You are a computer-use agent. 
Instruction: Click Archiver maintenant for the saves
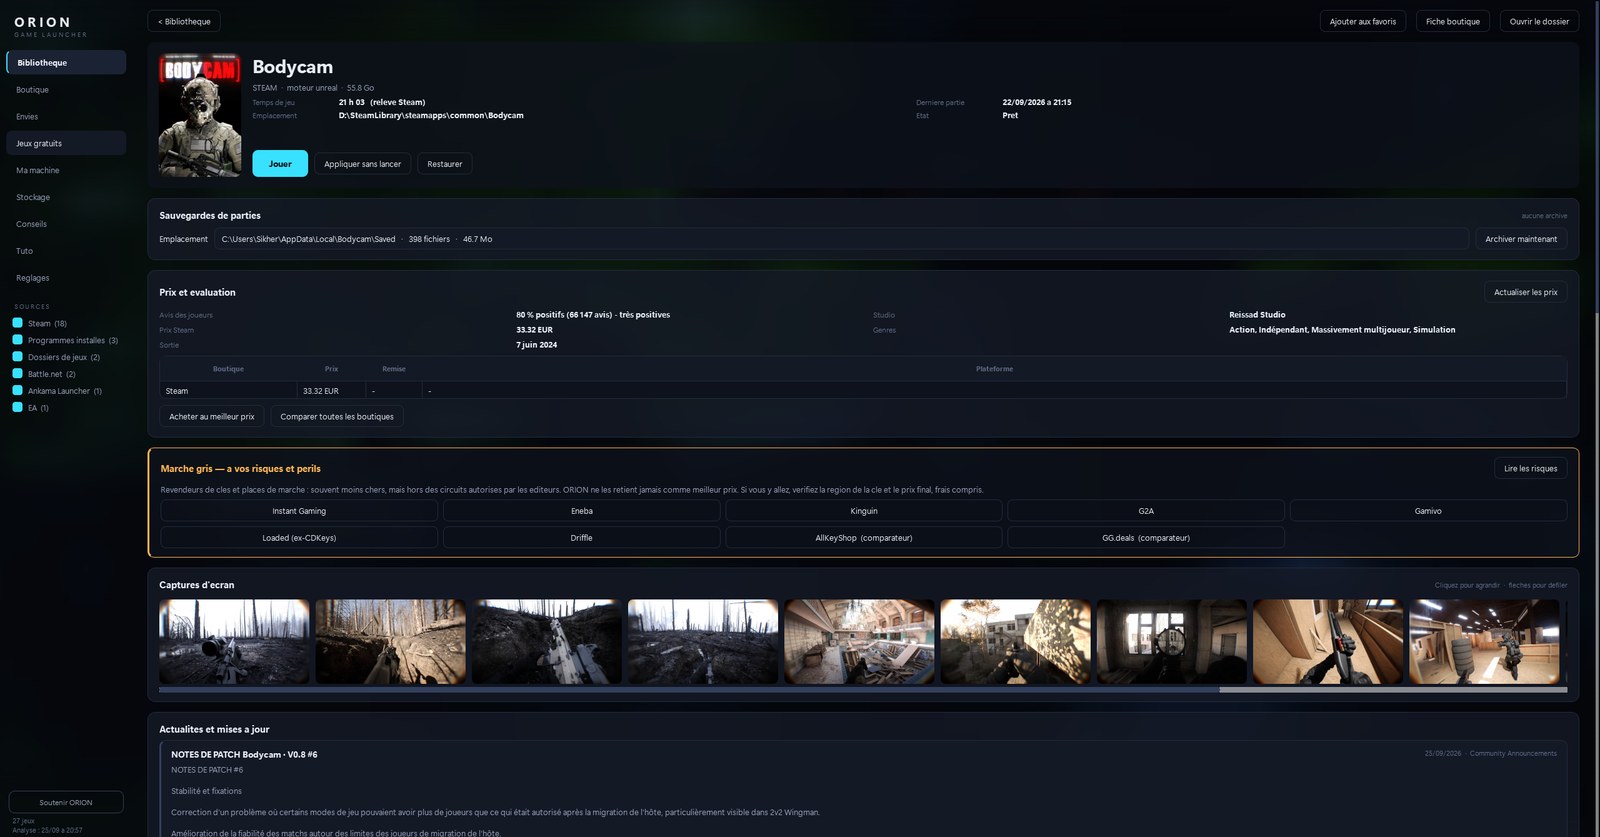1521,239
